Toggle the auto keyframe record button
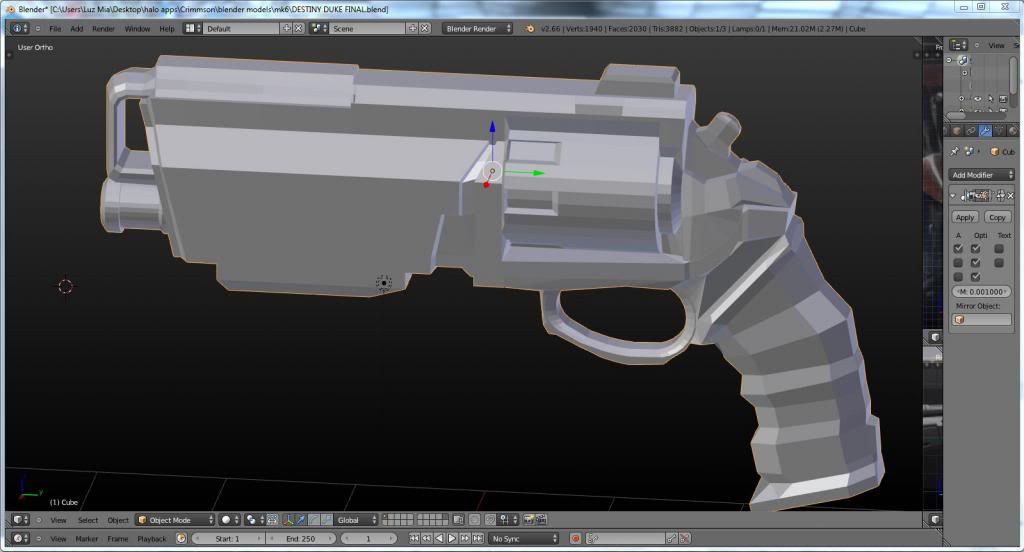The width and height of the screenshot is (1024, 552). coord(575,539)
